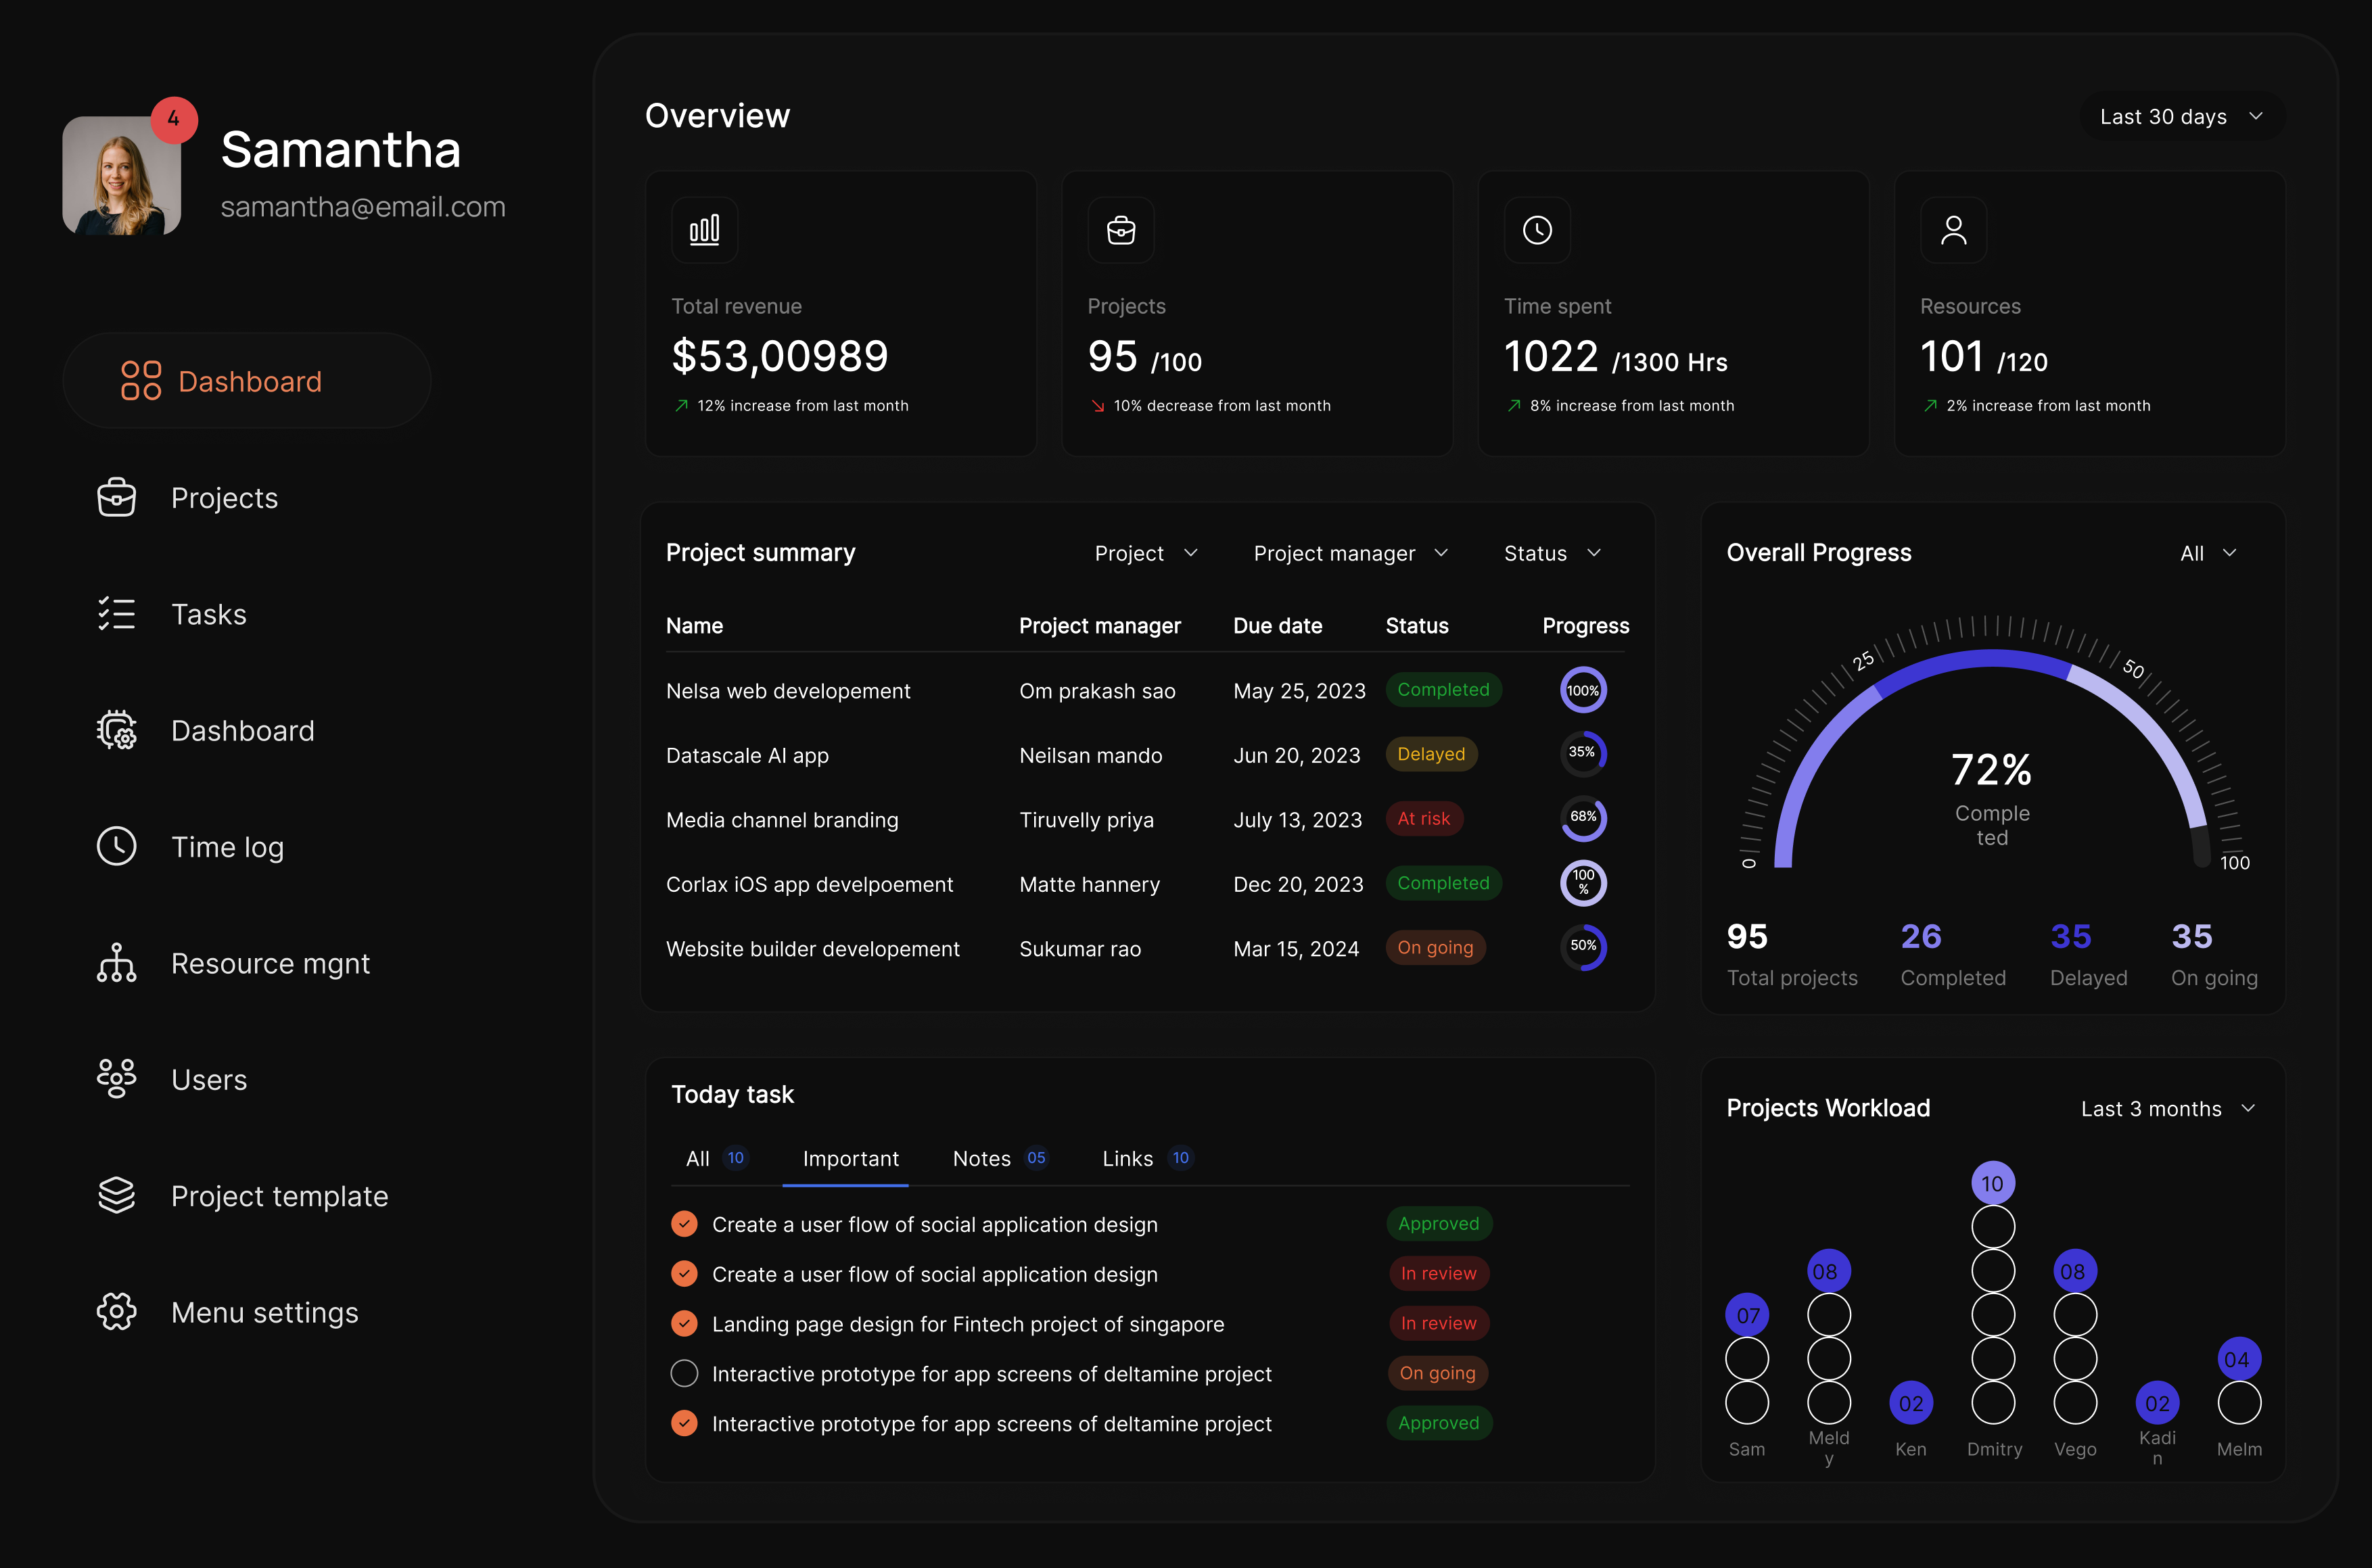Screen dimensions: 2372x1568
Task: Open Tasks via the checklist icon
Action: [x=117, y=613]
